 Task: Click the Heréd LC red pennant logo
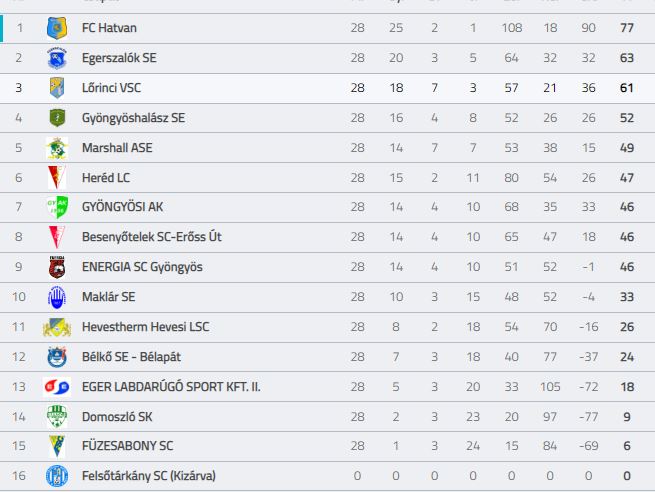[57, 178]
